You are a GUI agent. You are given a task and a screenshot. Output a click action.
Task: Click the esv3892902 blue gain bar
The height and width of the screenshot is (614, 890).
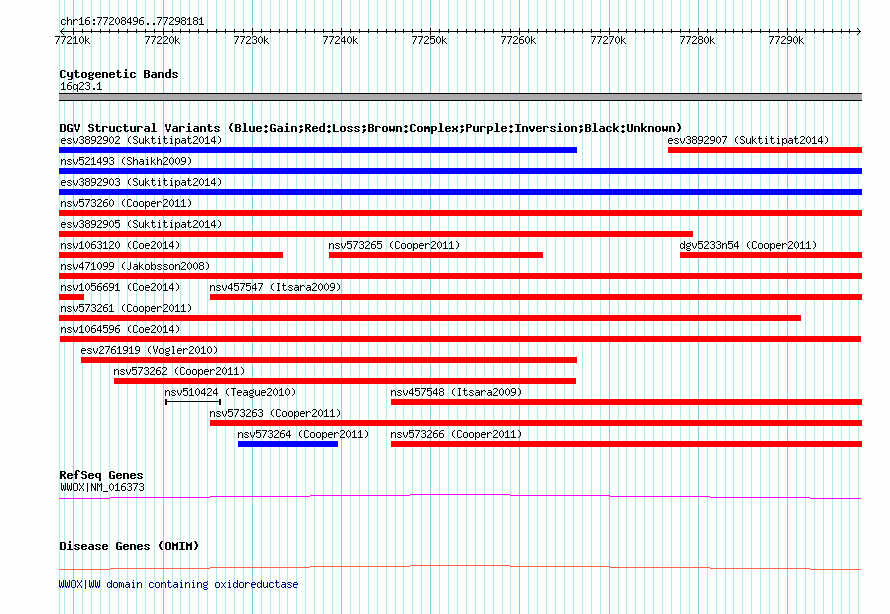[x=318, y=150]
